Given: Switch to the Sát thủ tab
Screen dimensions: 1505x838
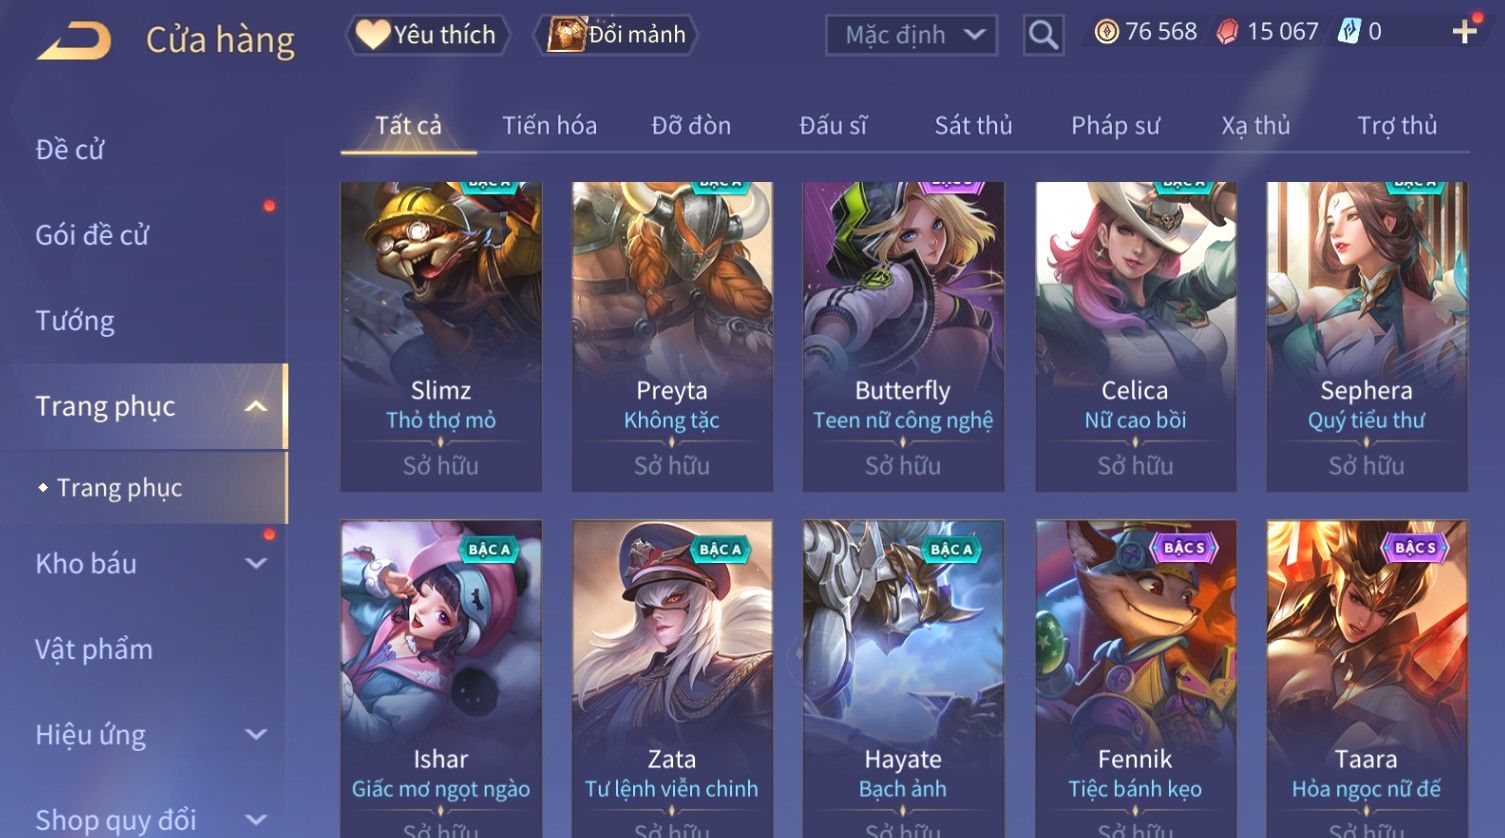Looking at the screenshot, I should click(x=973, y=126).
